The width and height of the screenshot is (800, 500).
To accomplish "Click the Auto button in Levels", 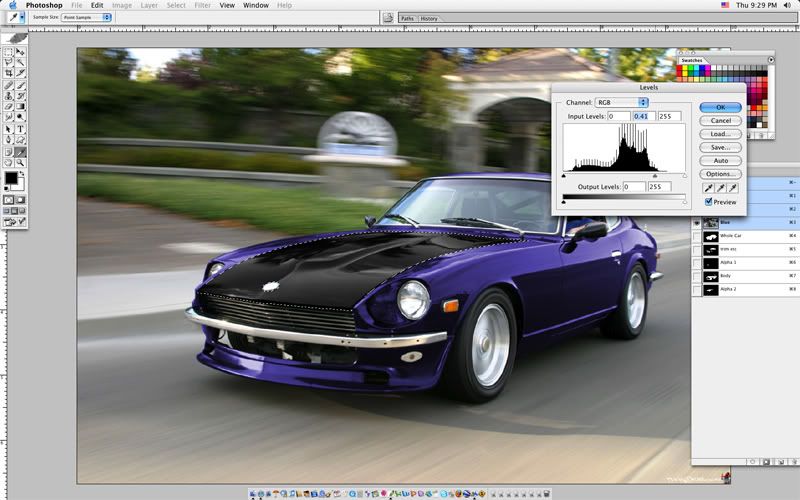I will [720, 160].
